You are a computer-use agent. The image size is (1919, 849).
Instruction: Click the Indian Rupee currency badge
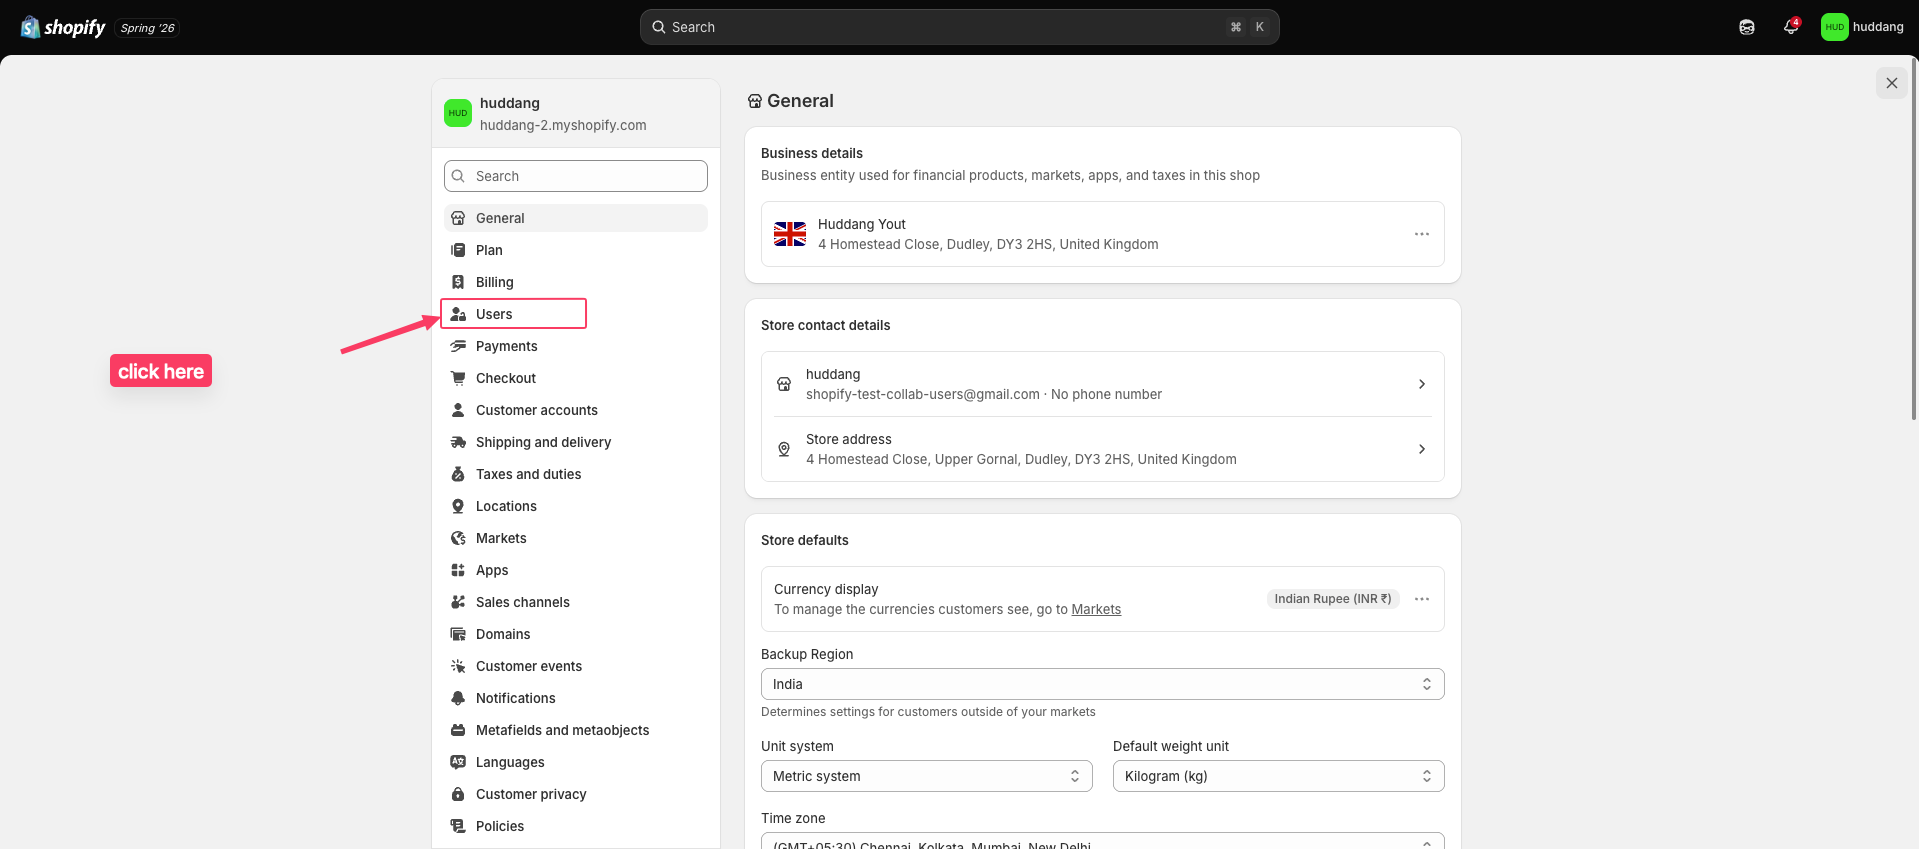click(x=1333, y=599)
